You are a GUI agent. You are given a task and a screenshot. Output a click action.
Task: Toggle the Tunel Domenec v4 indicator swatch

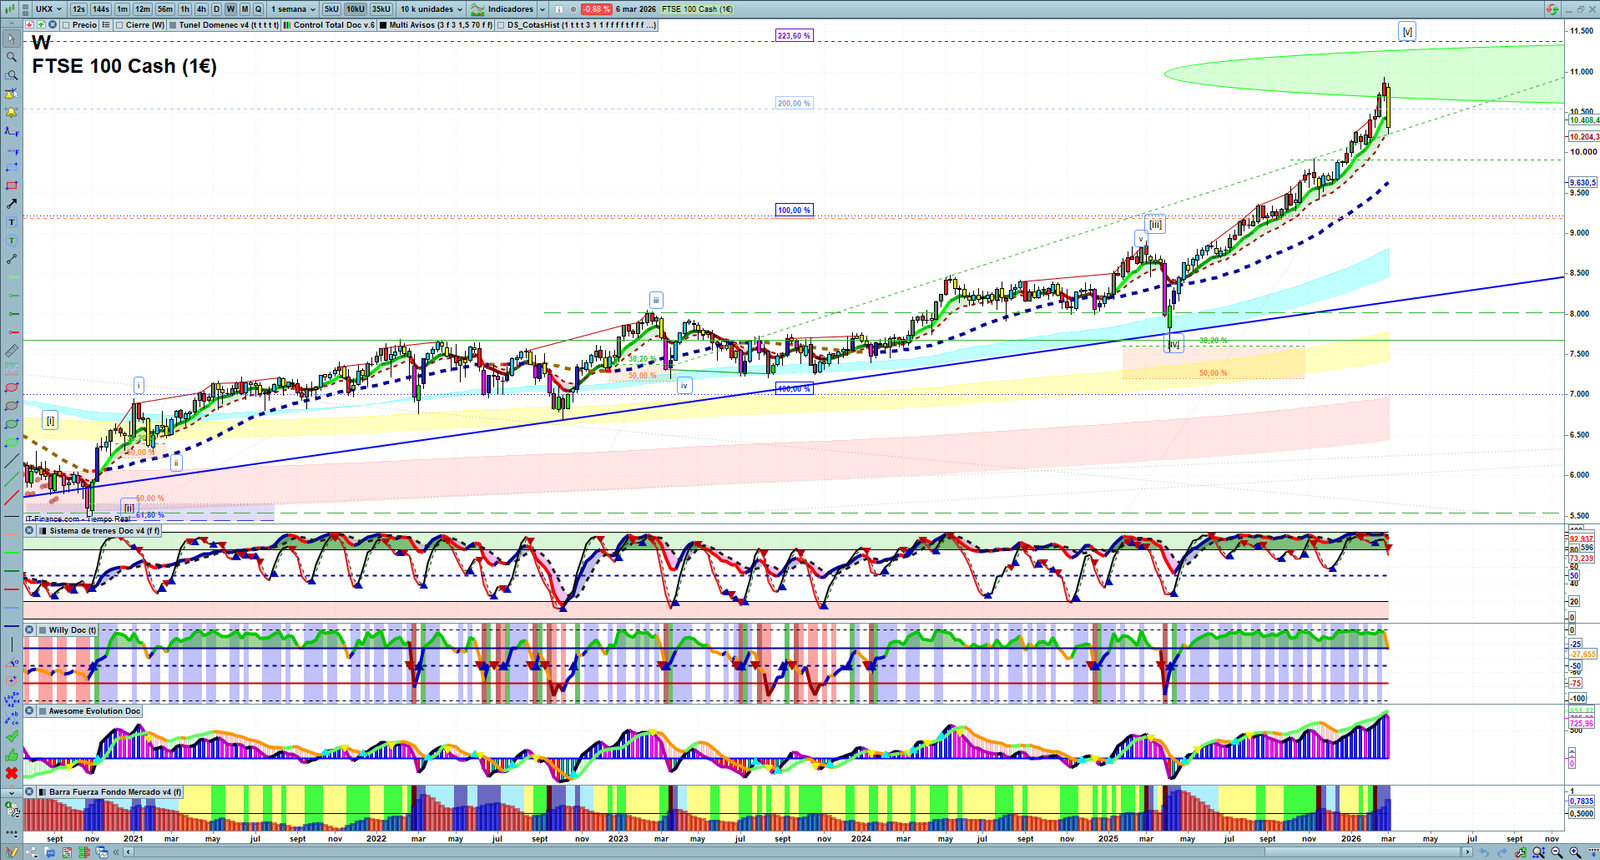[173, 25]
